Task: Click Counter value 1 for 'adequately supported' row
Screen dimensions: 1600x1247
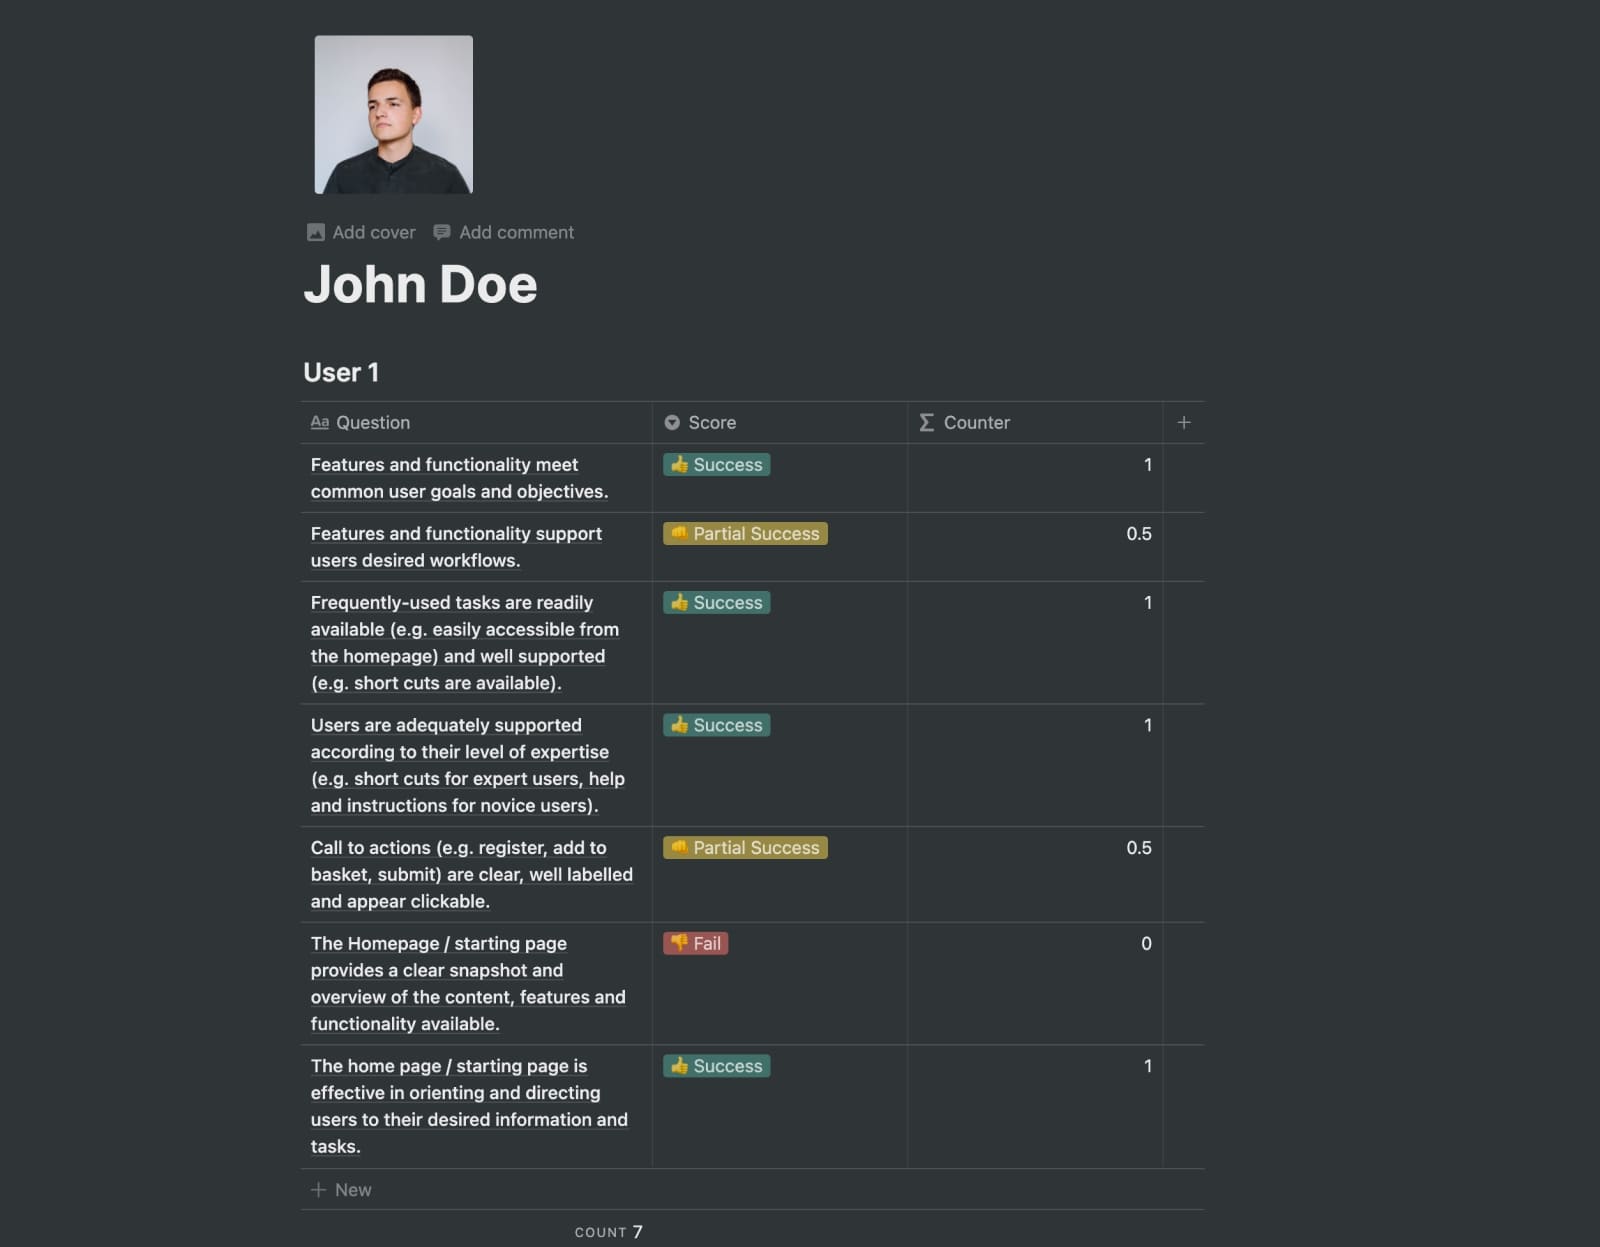Action: (1148, 725)
